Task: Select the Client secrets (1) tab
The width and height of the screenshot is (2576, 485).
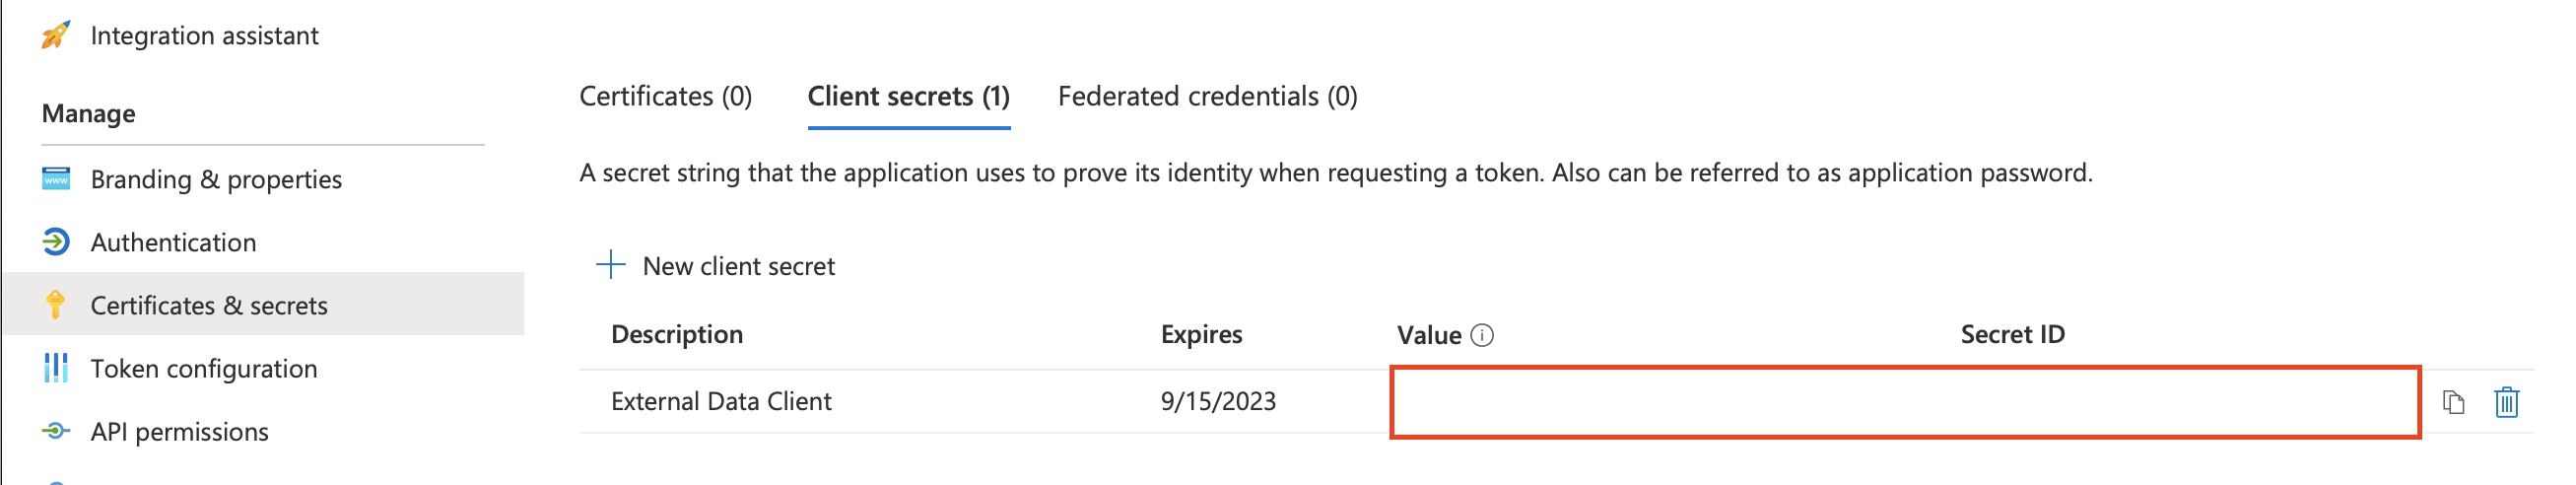Action: coord(908,96)
